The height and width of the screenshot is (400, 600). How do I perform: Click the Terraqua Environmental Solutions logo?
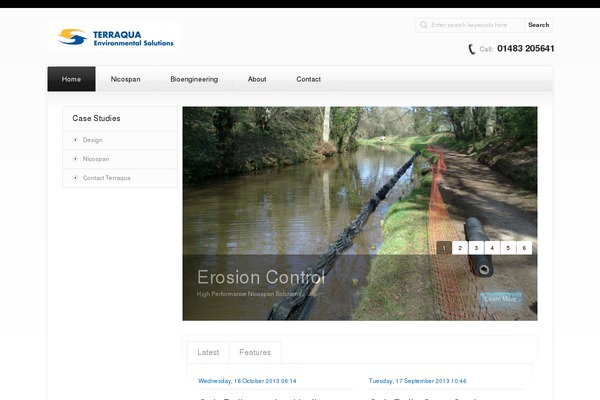115,37
